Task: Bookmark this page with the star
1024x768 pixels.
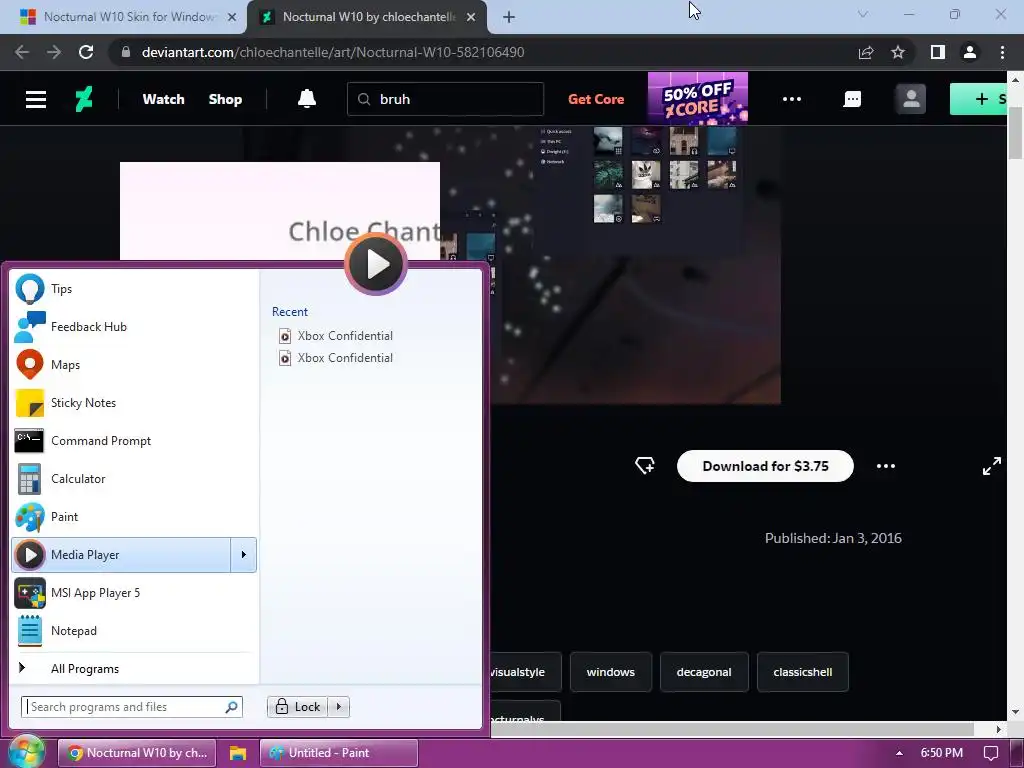Action: pyautogui.click(x=898, y=52)
